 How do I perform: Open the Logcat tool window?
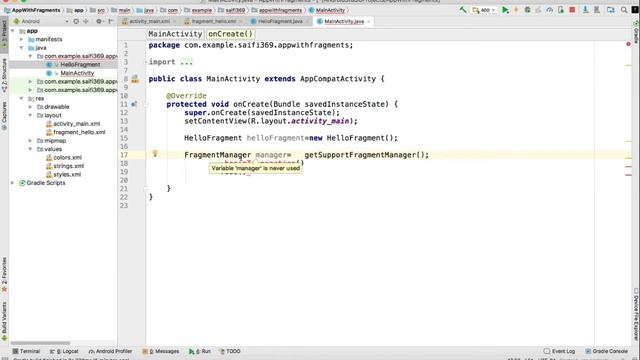click(64, 351)
